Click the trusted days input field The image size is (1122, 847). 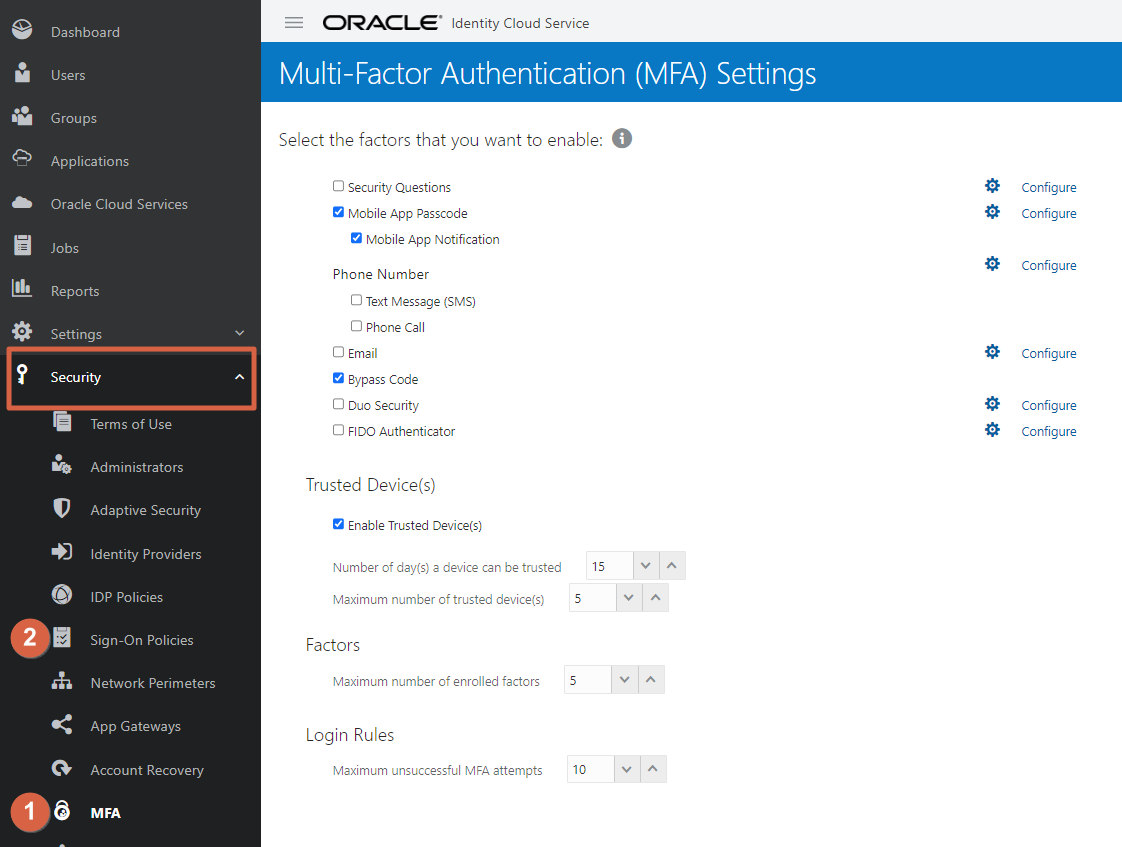point(610,566)
